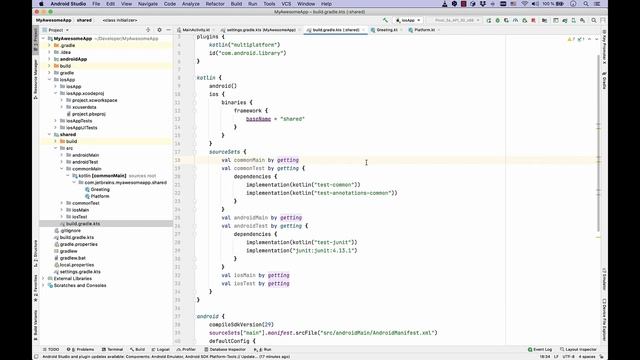The width and height of the screenshot is (640, 360).
Task: Click the Make Project hammer icon
Action: [385, 20]
